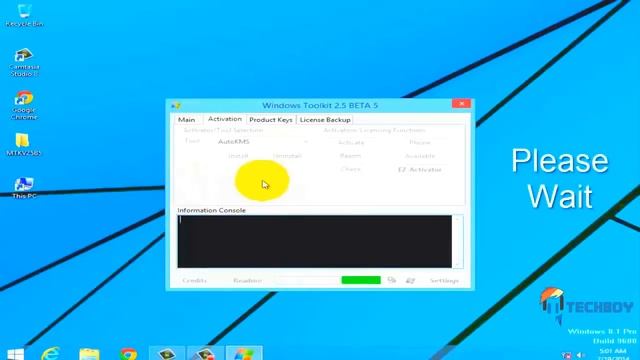
Task: Click the Install button
Action: [238, 156]
